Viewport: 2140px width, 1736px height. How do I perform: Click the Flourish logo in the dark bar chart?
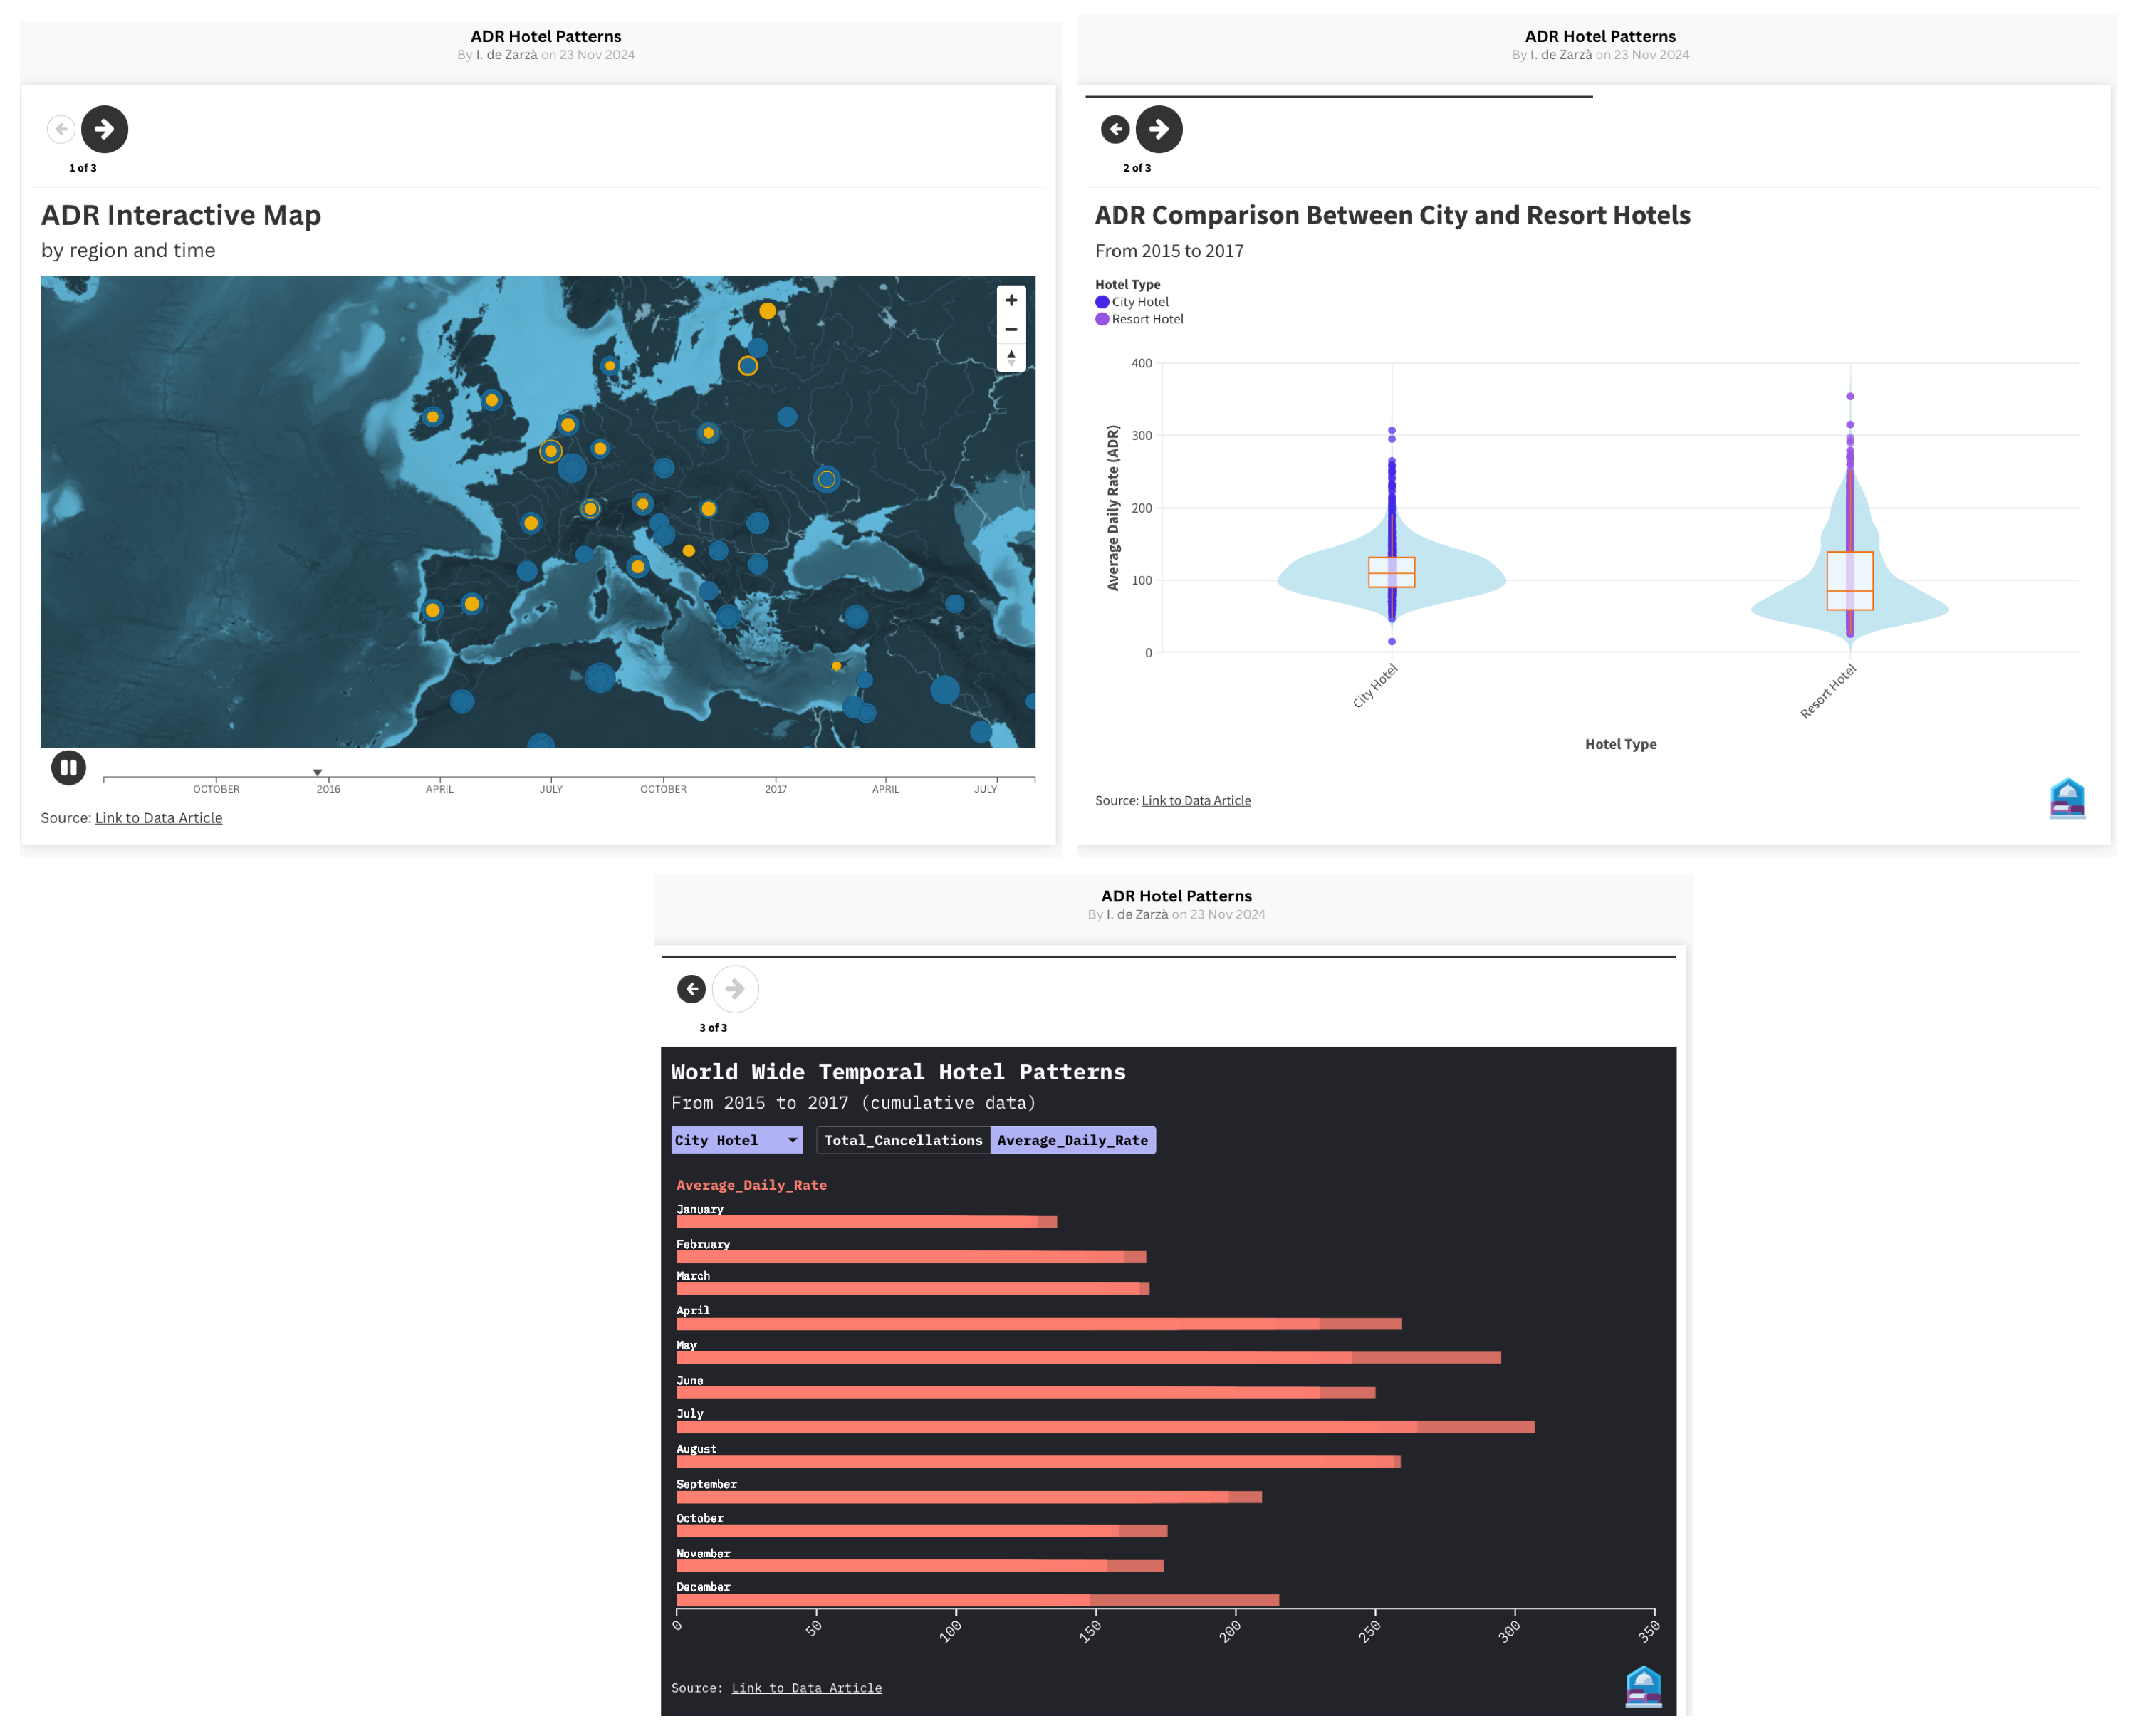[x=1643, y=1686]
